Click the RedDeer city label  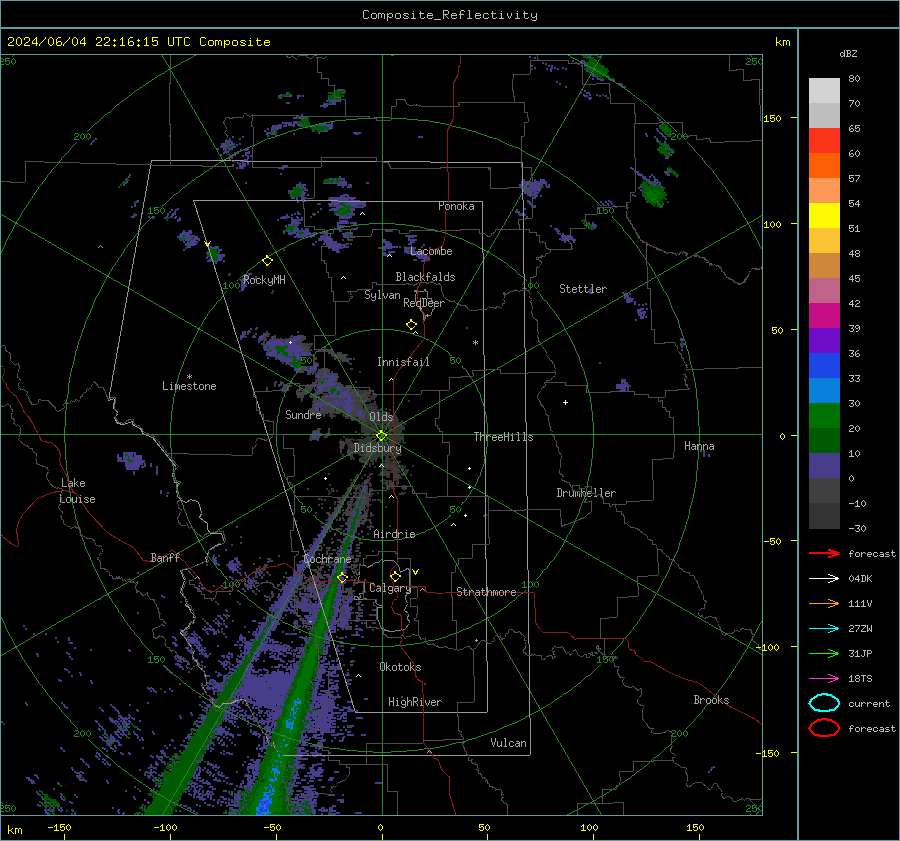click(x=424, y=303)
